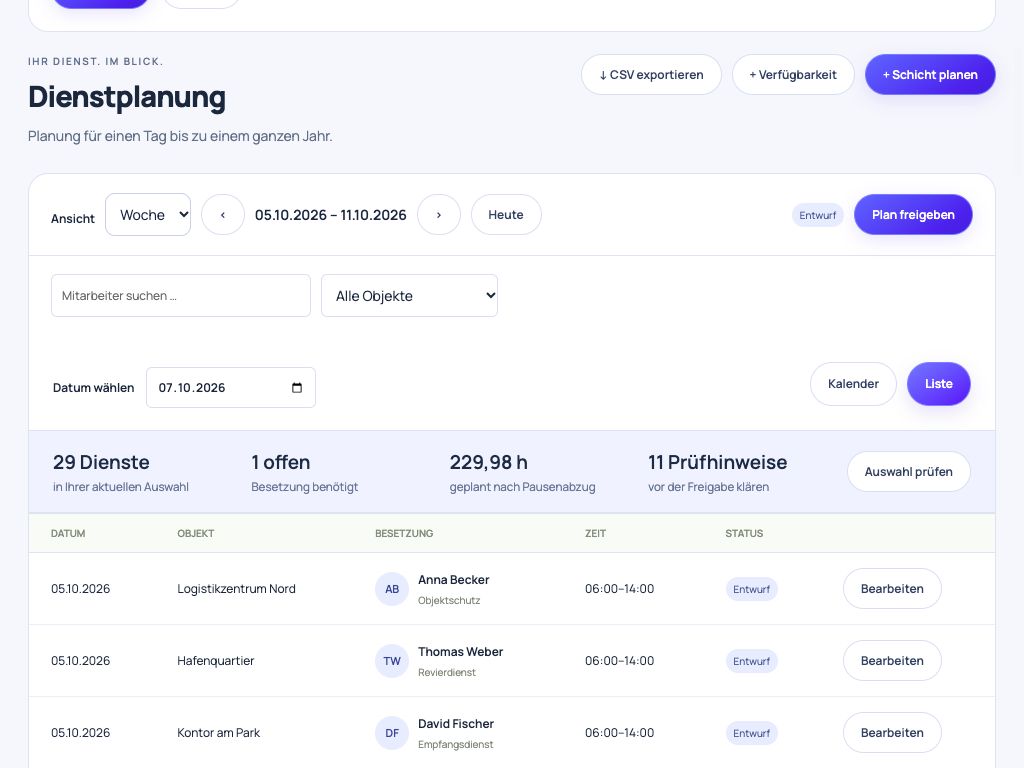Expand the Alle Objekte filter

point(409,296)
